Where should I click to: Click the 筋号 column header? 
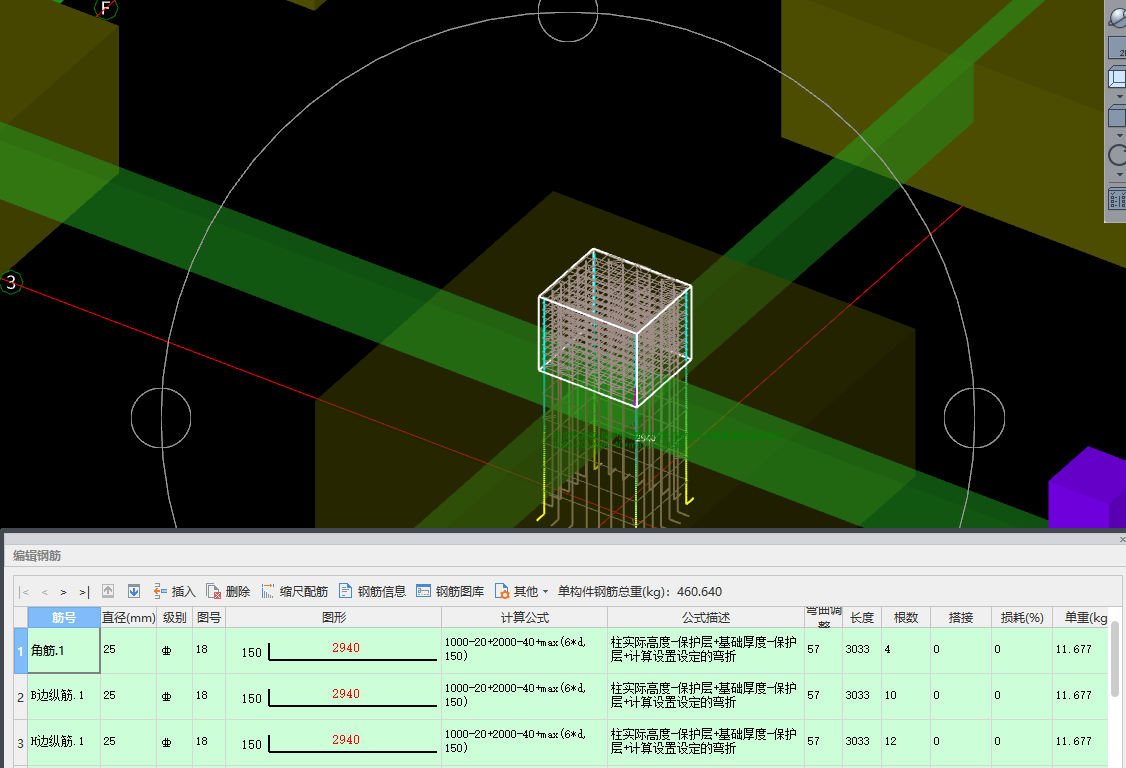click(64, 617)
